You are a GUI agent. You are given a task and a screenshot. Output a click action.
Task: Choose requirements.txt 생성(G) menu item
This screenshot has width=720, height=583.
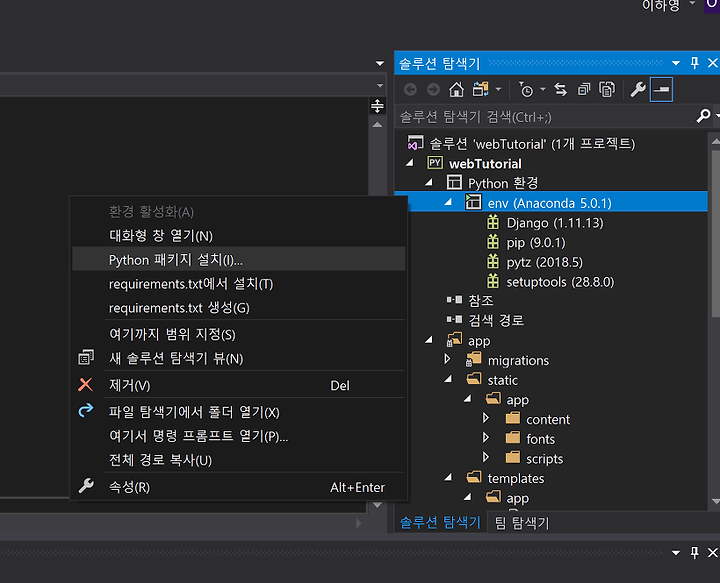(x=239, y=308)
